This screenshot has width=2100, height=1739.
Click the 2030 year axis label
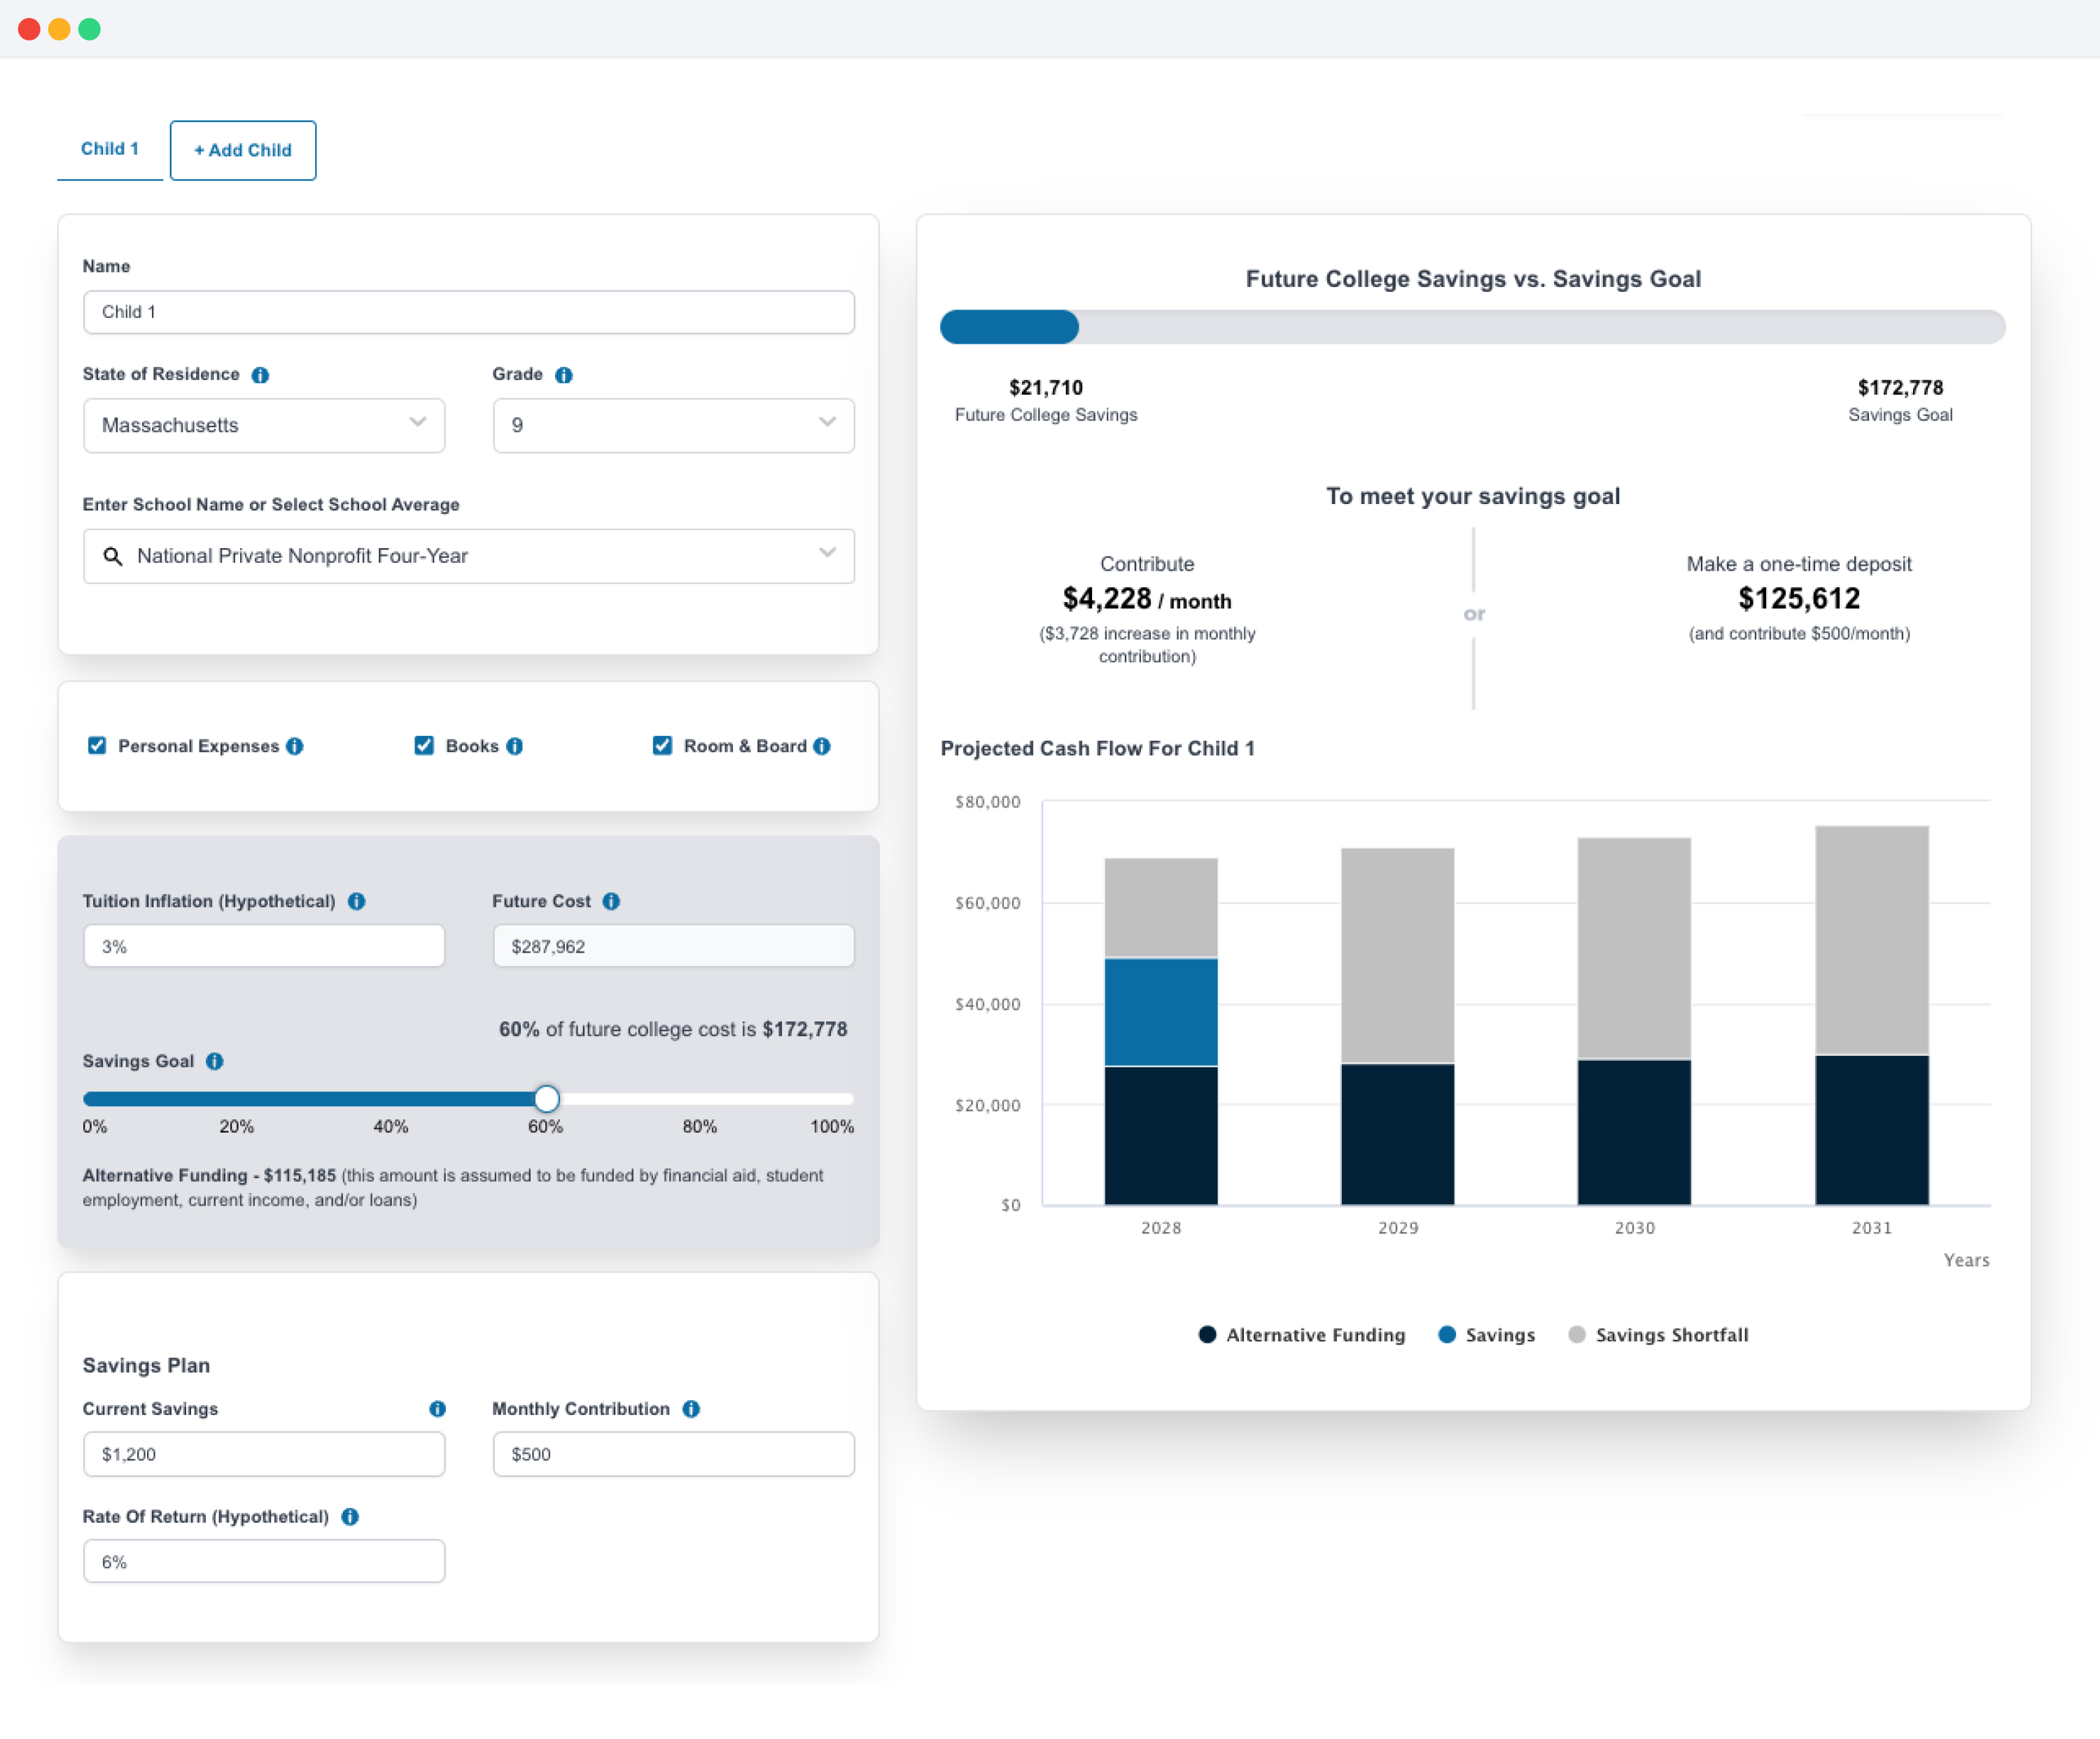[x=1635, y=1228]
